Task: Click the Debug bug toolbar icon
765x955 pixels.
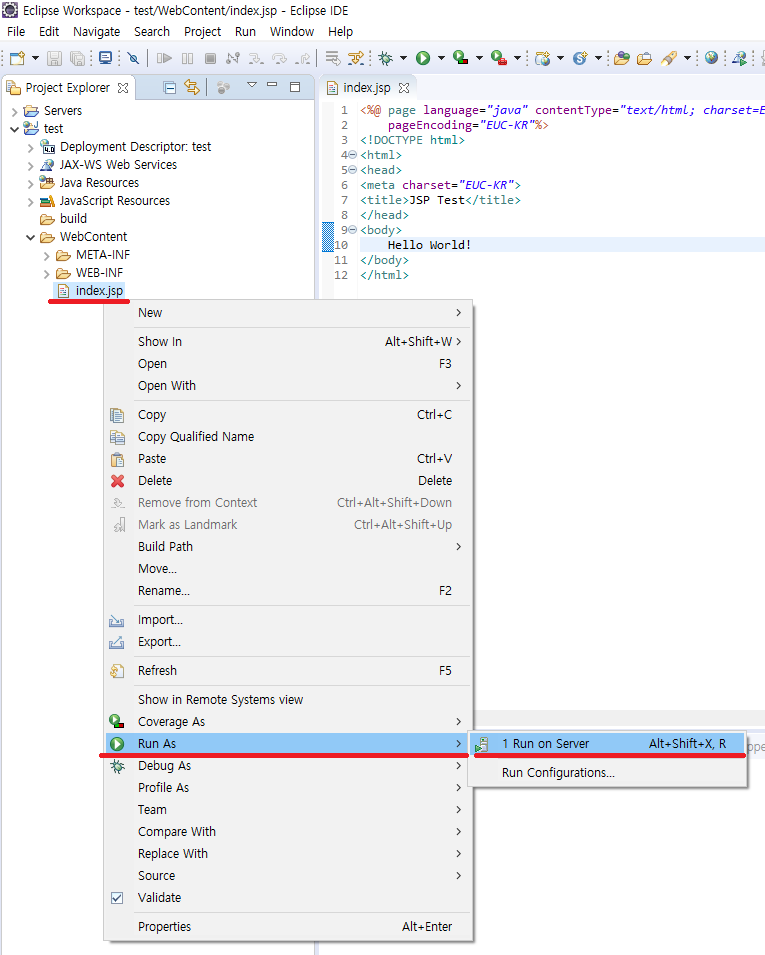Action: (386, 58)
